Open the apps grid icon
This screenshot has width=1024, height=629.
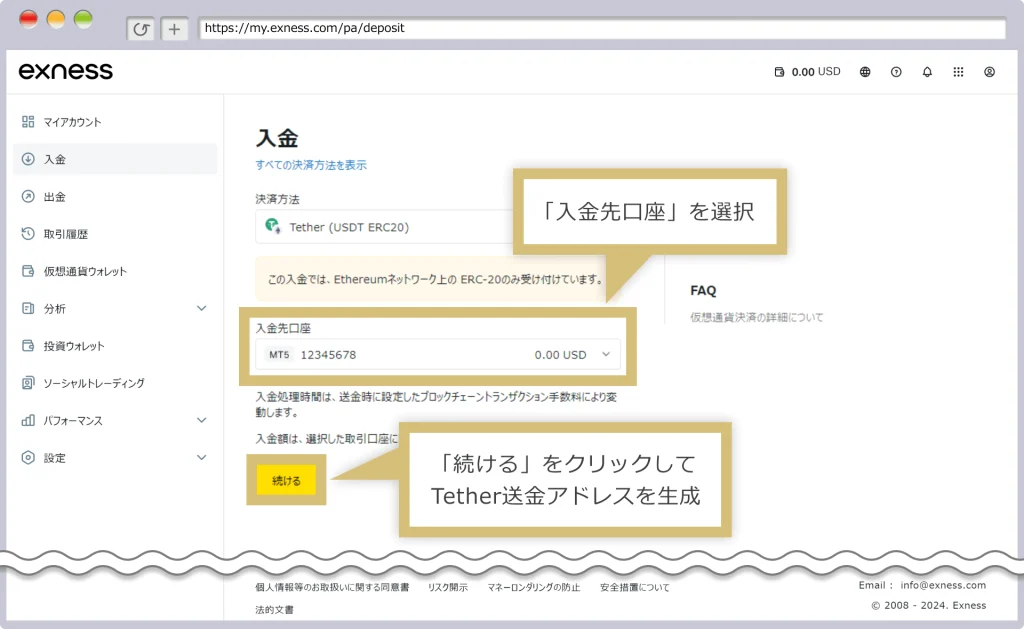click(x=958, y=72)
